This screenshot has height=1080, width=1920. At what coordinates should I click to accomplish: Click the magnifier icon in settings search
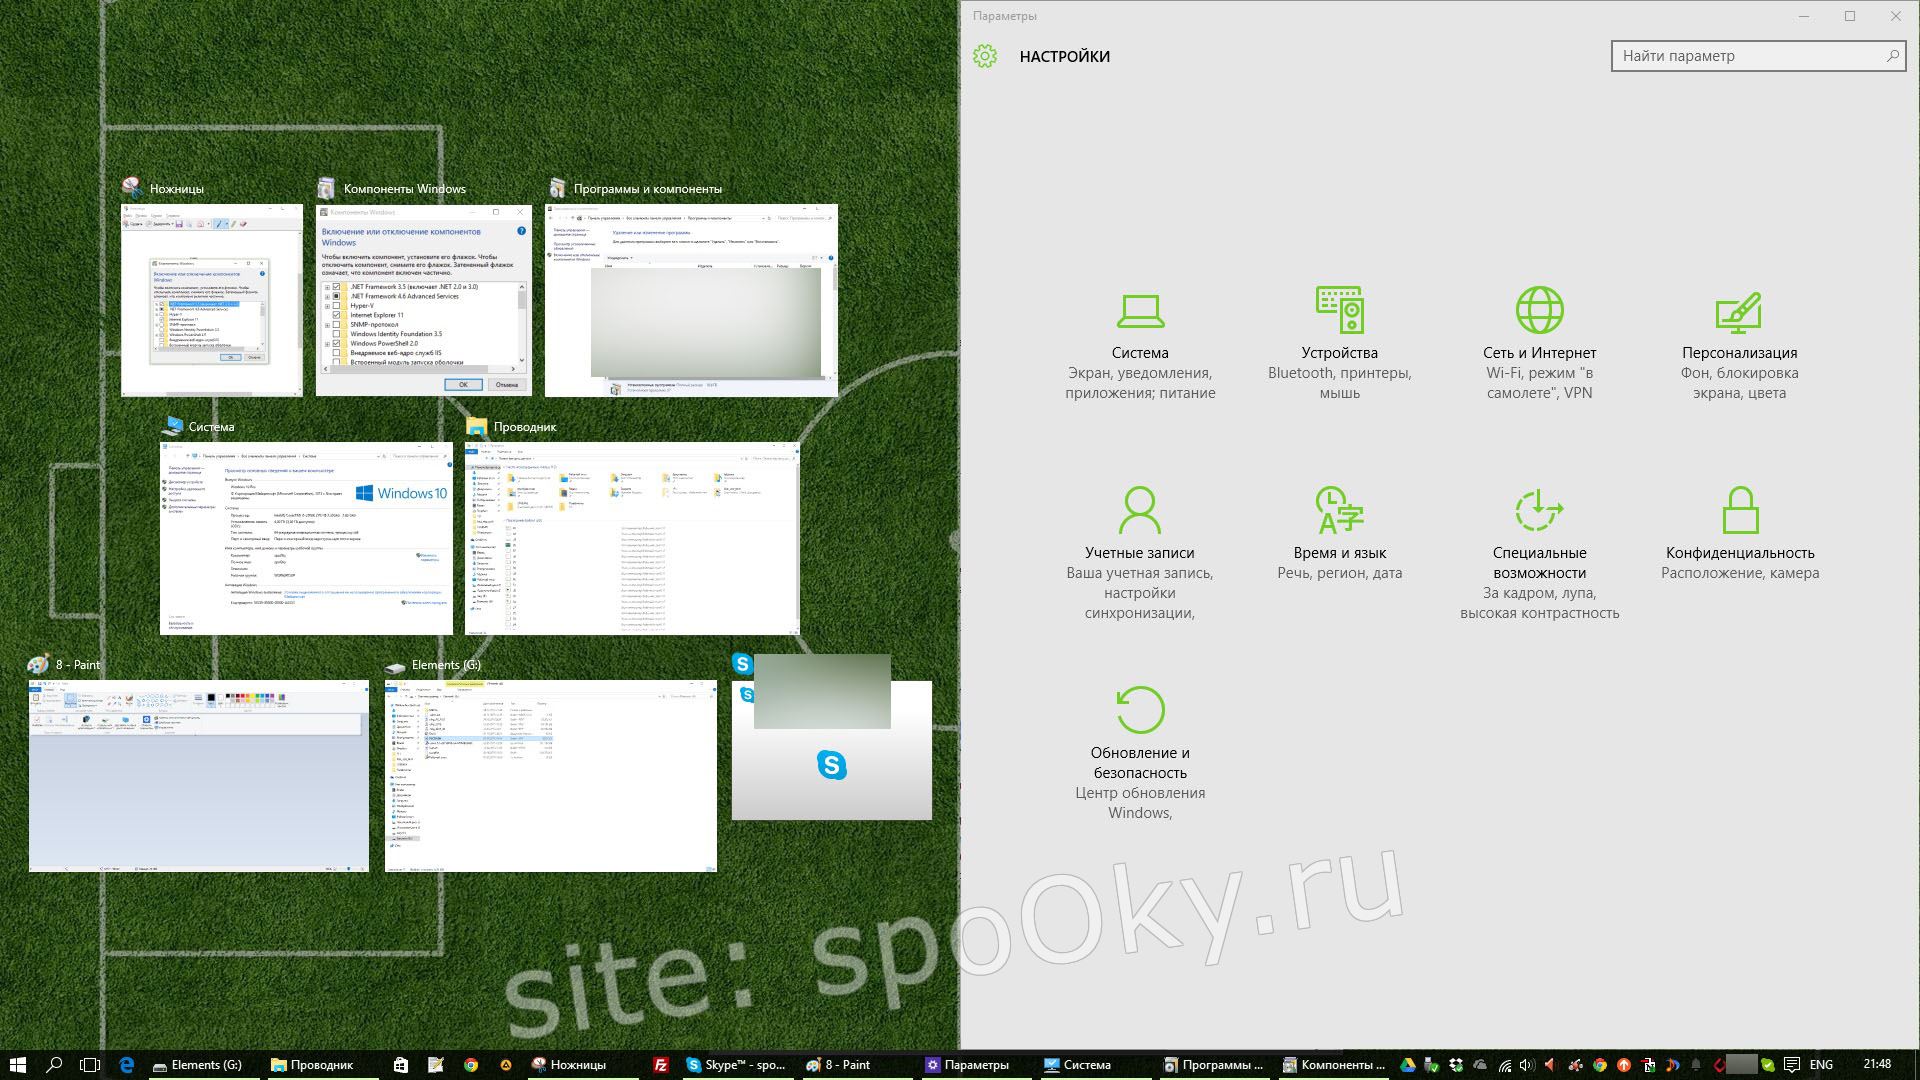click(x=1892, y=56)
